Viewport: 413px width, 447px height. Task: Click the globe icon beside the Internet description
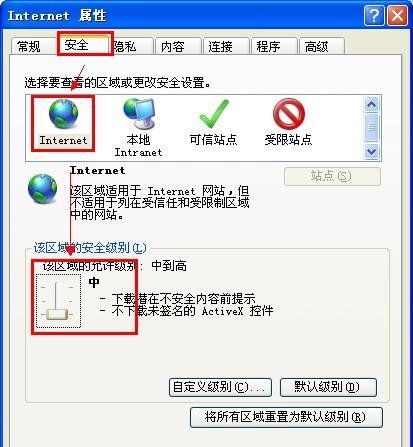pos(42,189)
